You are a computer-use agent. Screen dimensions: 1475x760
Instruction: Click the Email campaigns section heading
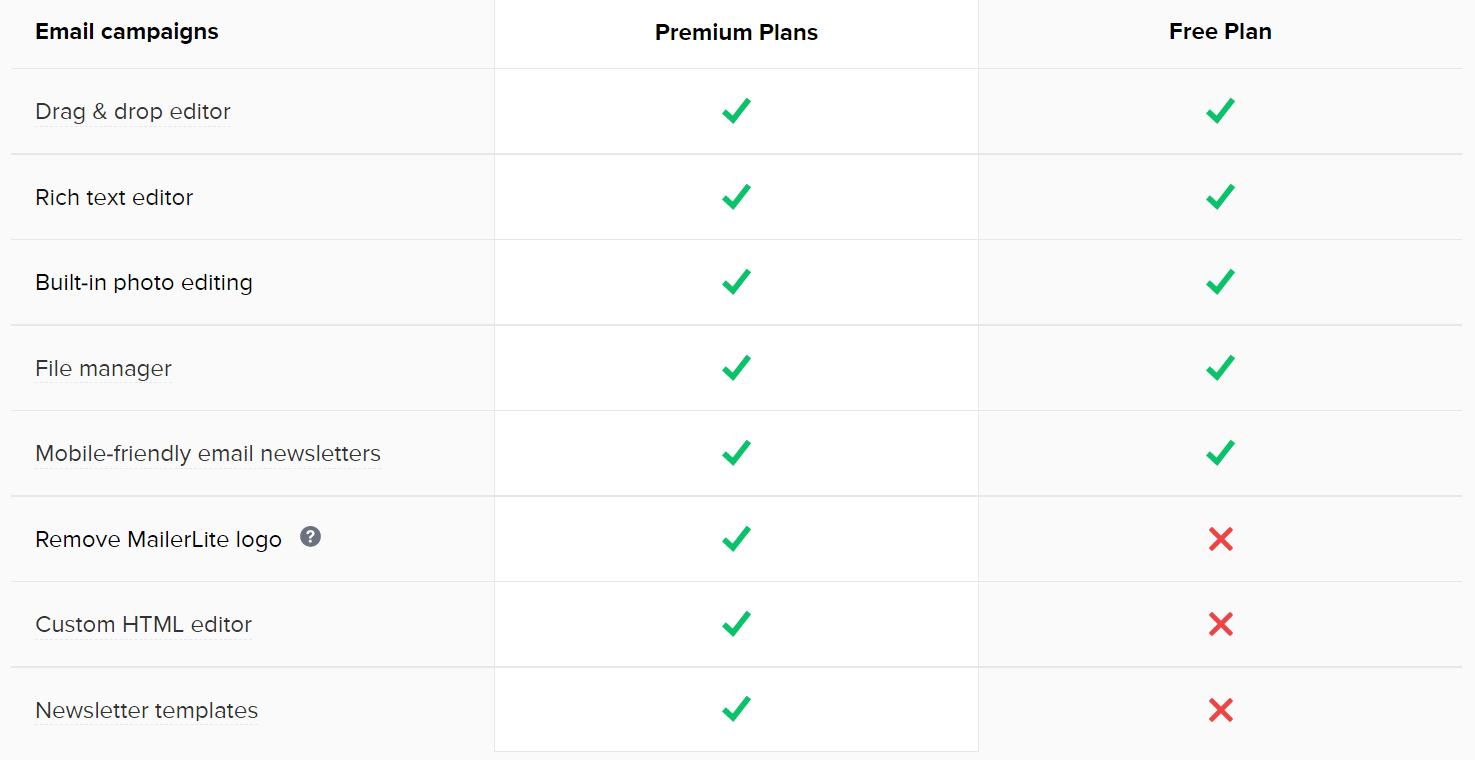126,31
